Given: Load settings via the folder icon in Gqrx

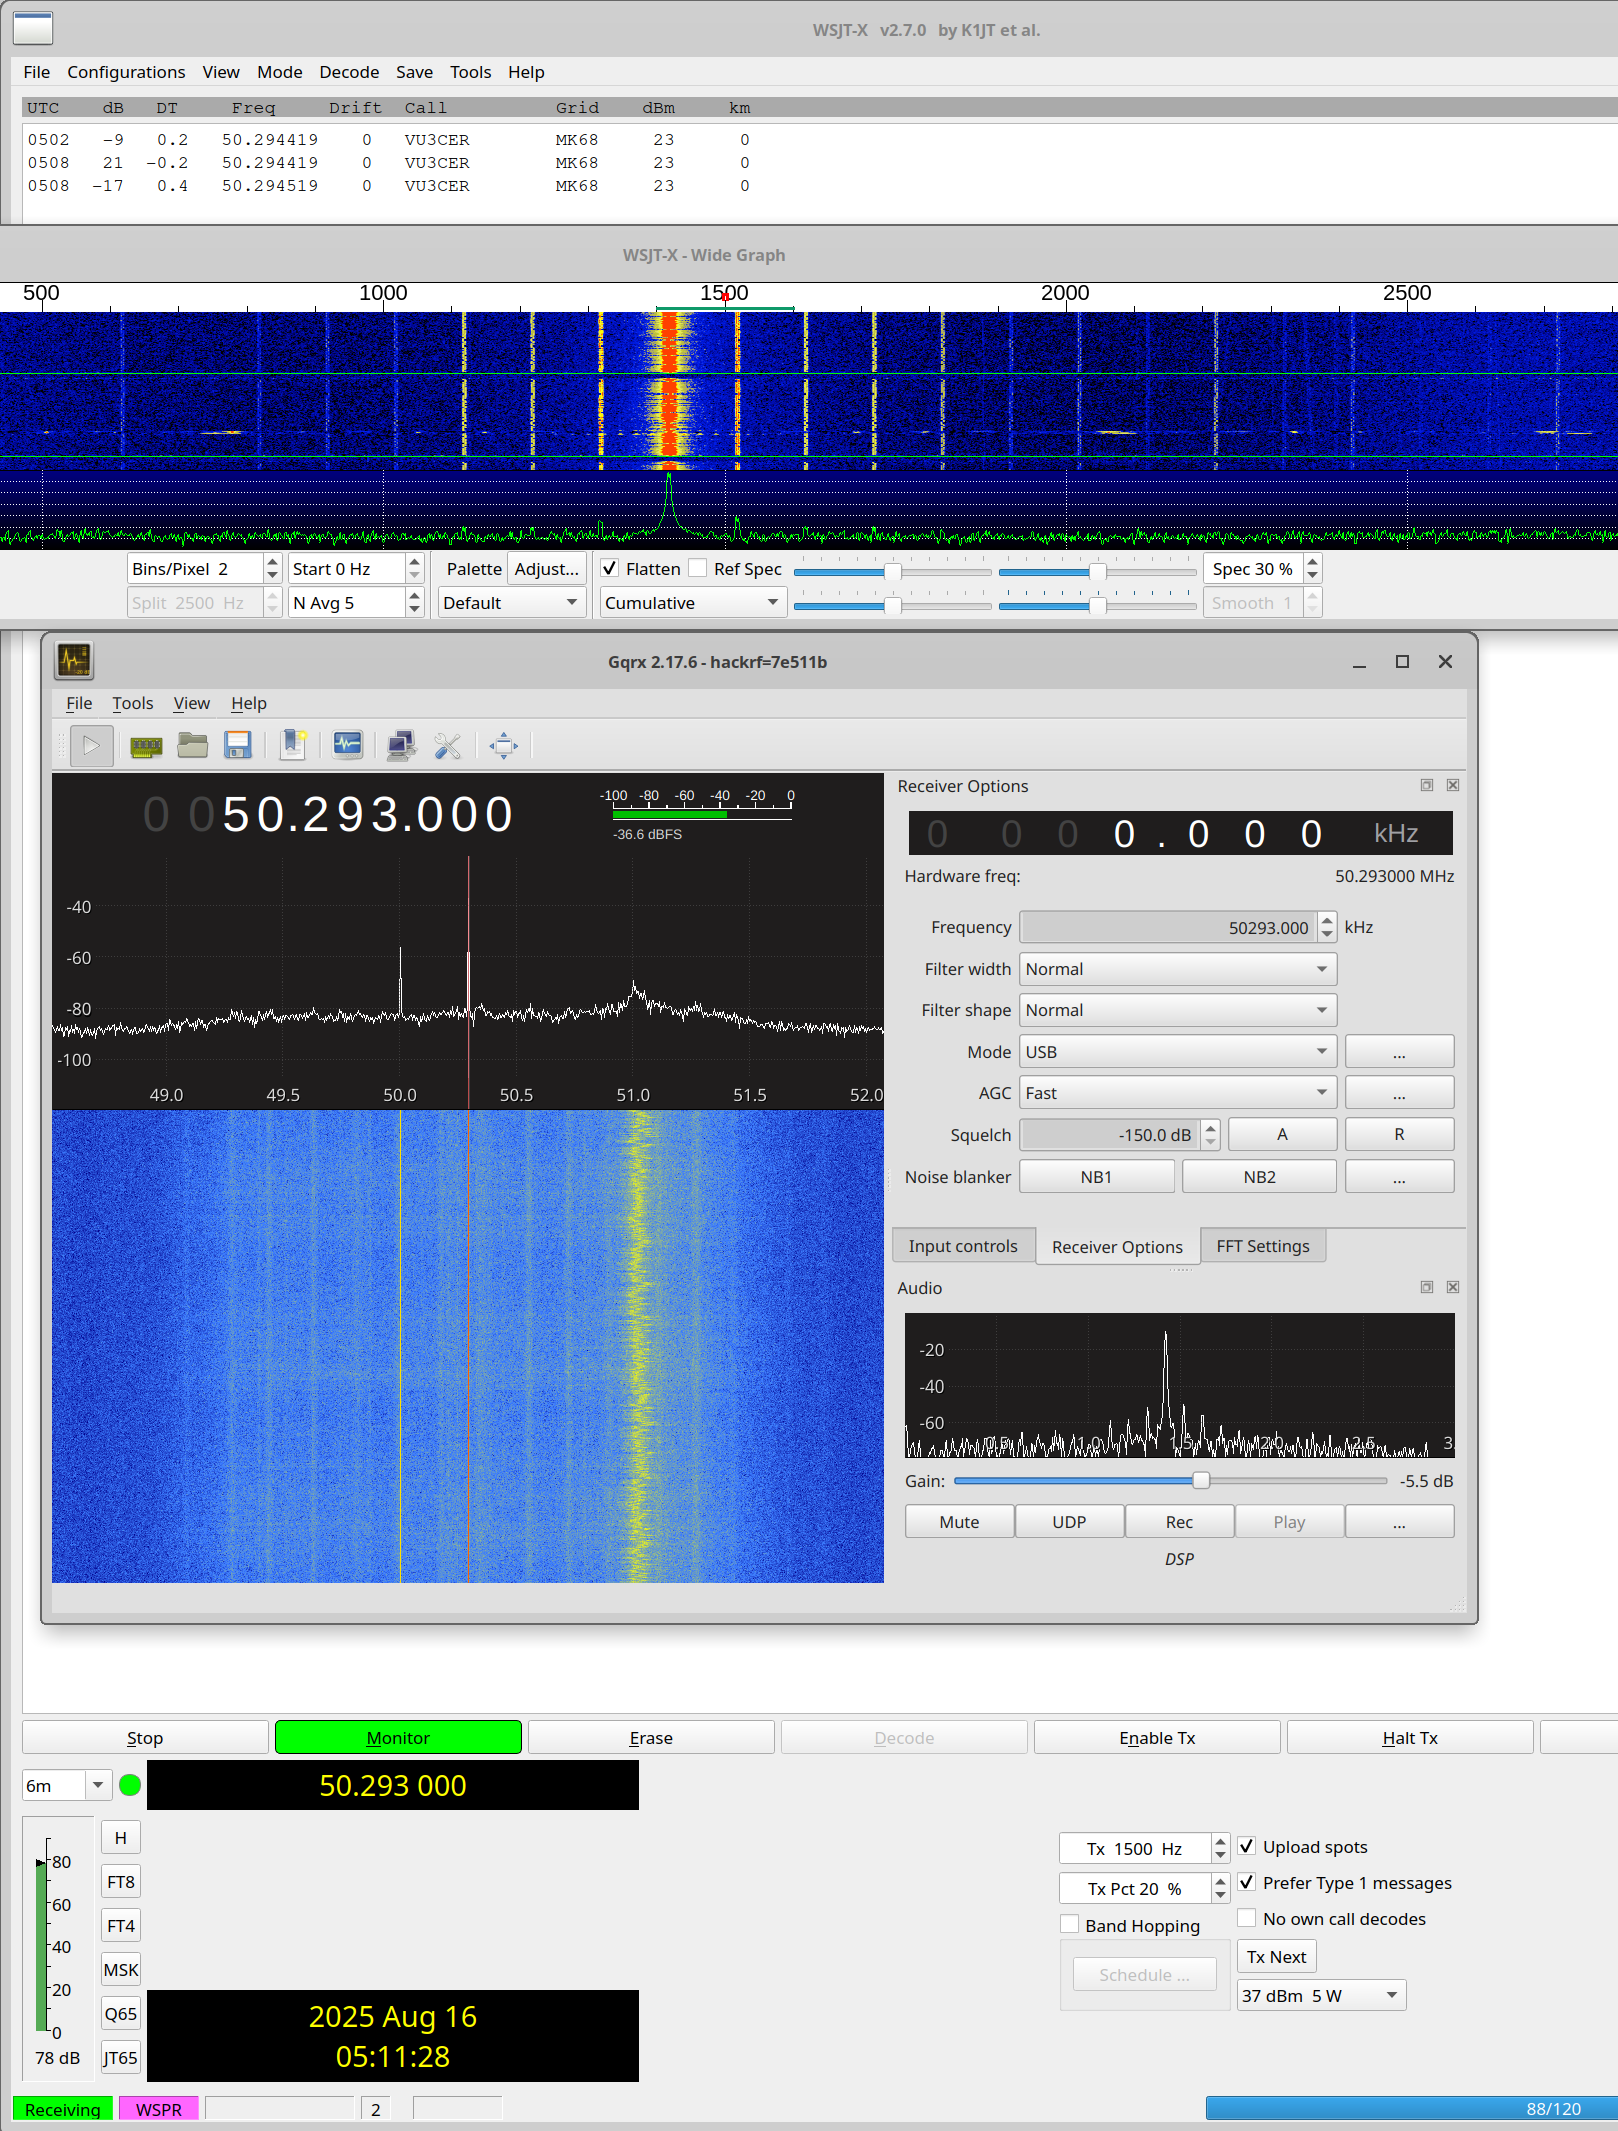Looking at the screenshot, I should click(x=192, y=745).
